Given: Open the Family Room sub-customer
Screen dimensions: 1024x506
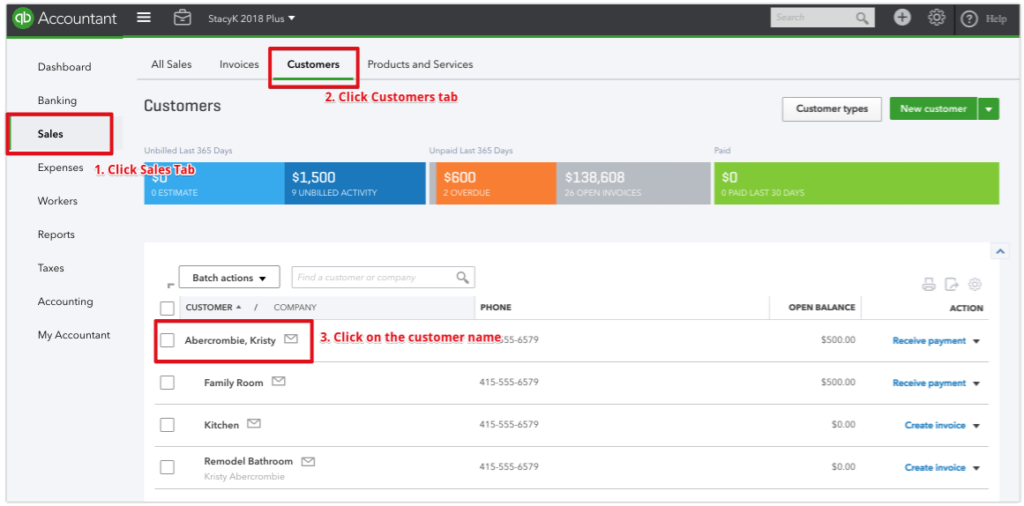Looking at the screenshot, I should pyautogui.click(x=234, y=383).
